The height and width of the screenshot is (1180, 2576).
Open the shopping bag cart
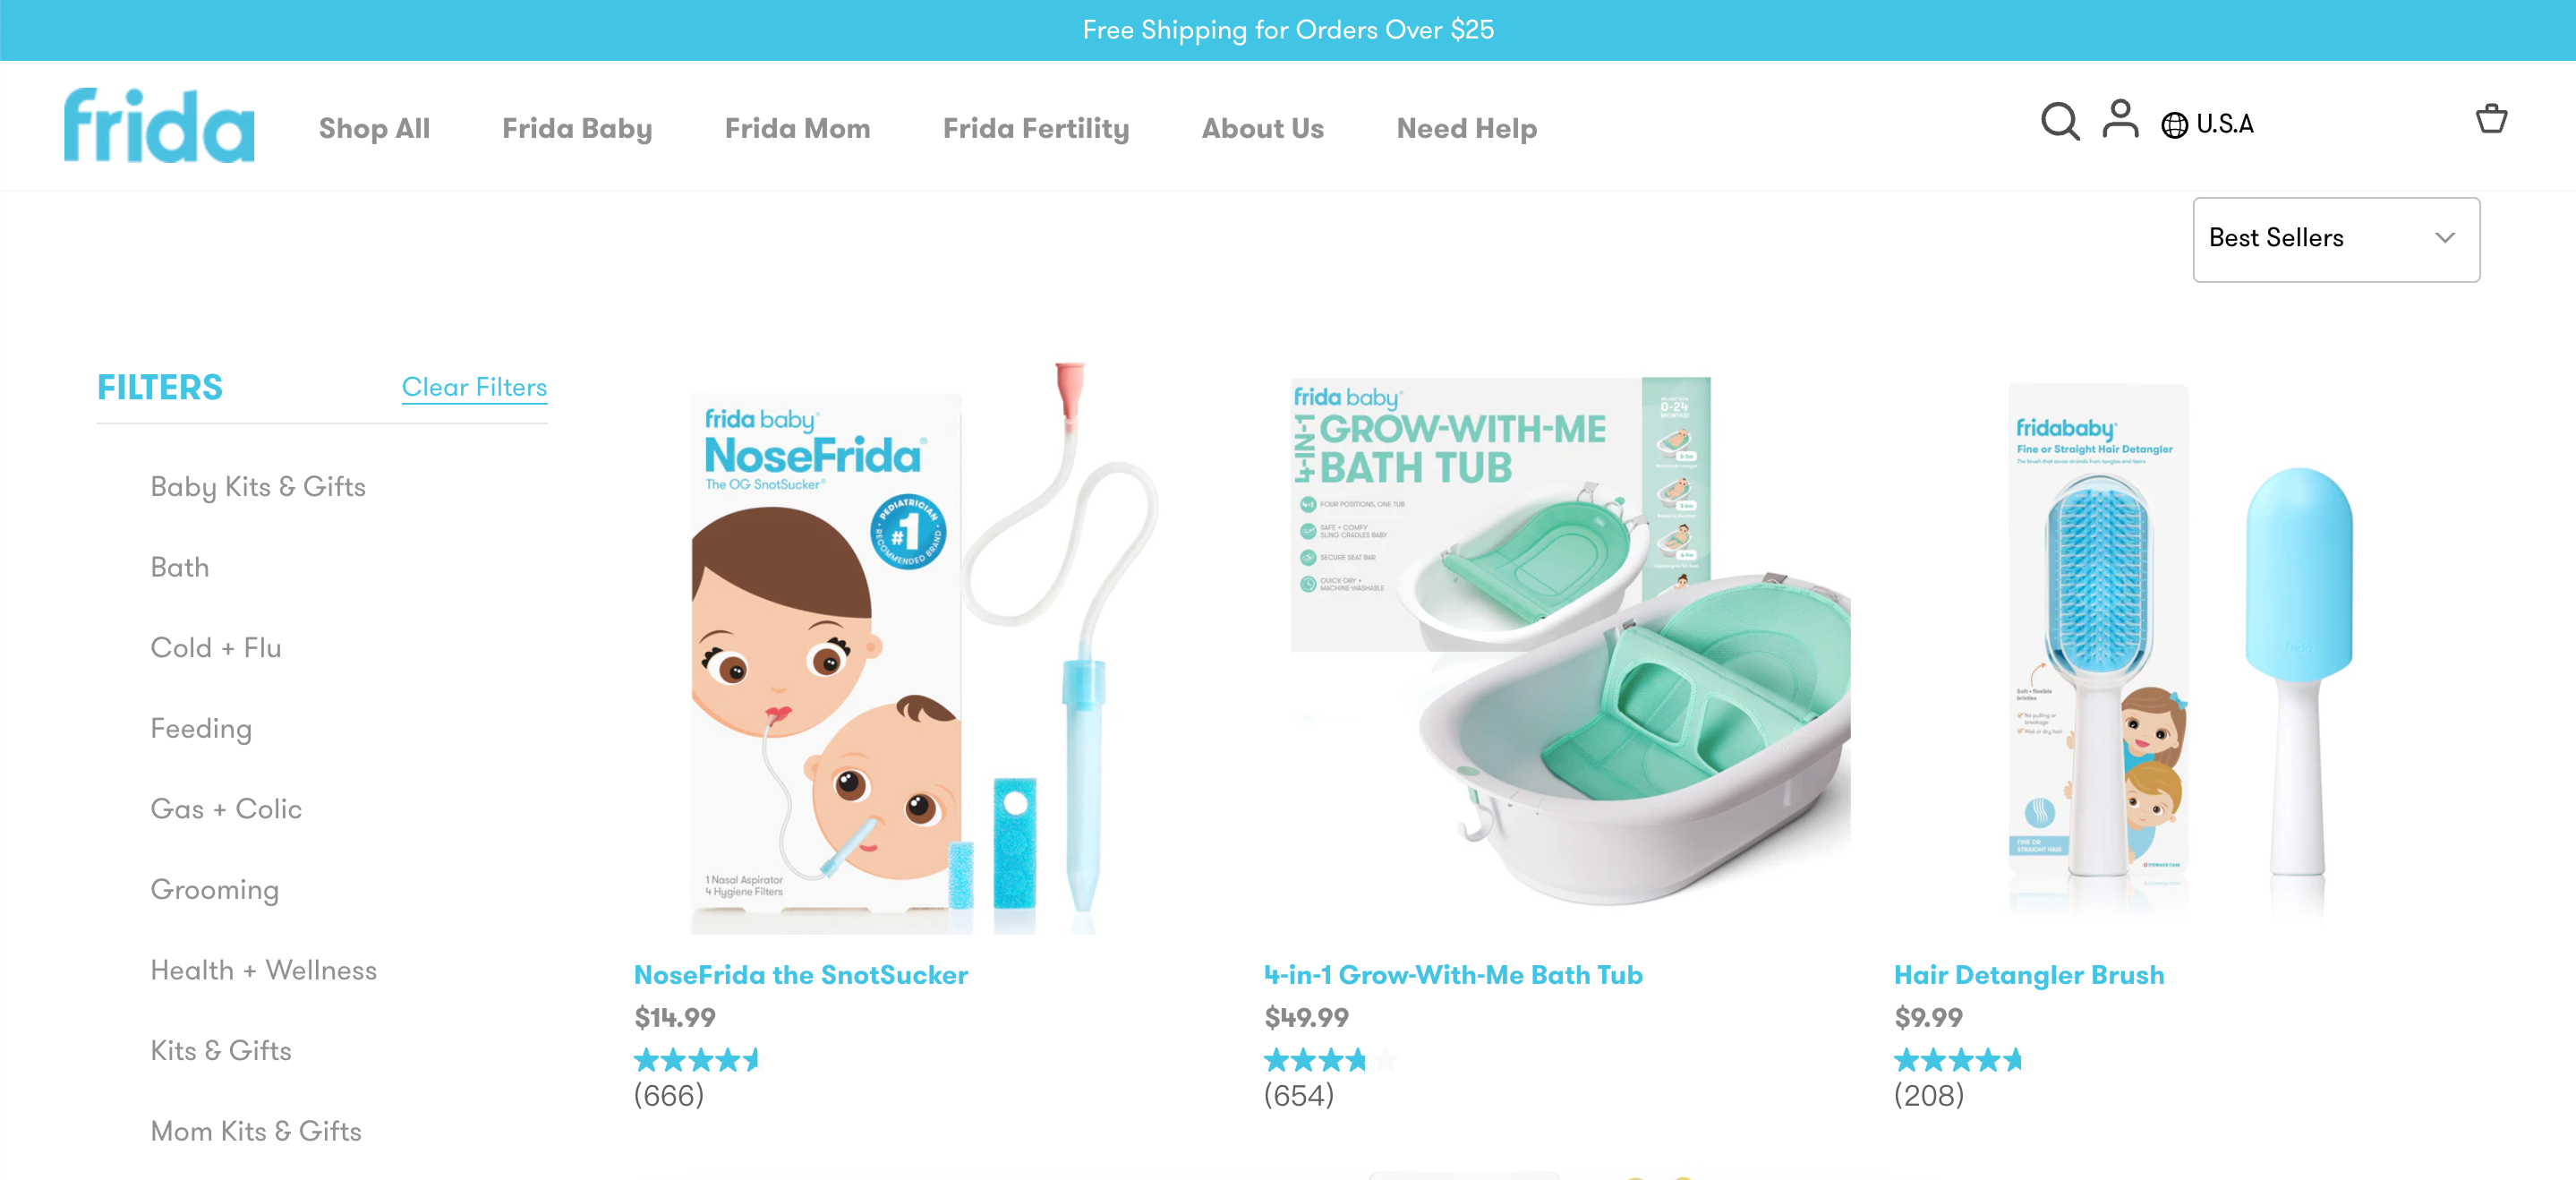point(2491,118)
